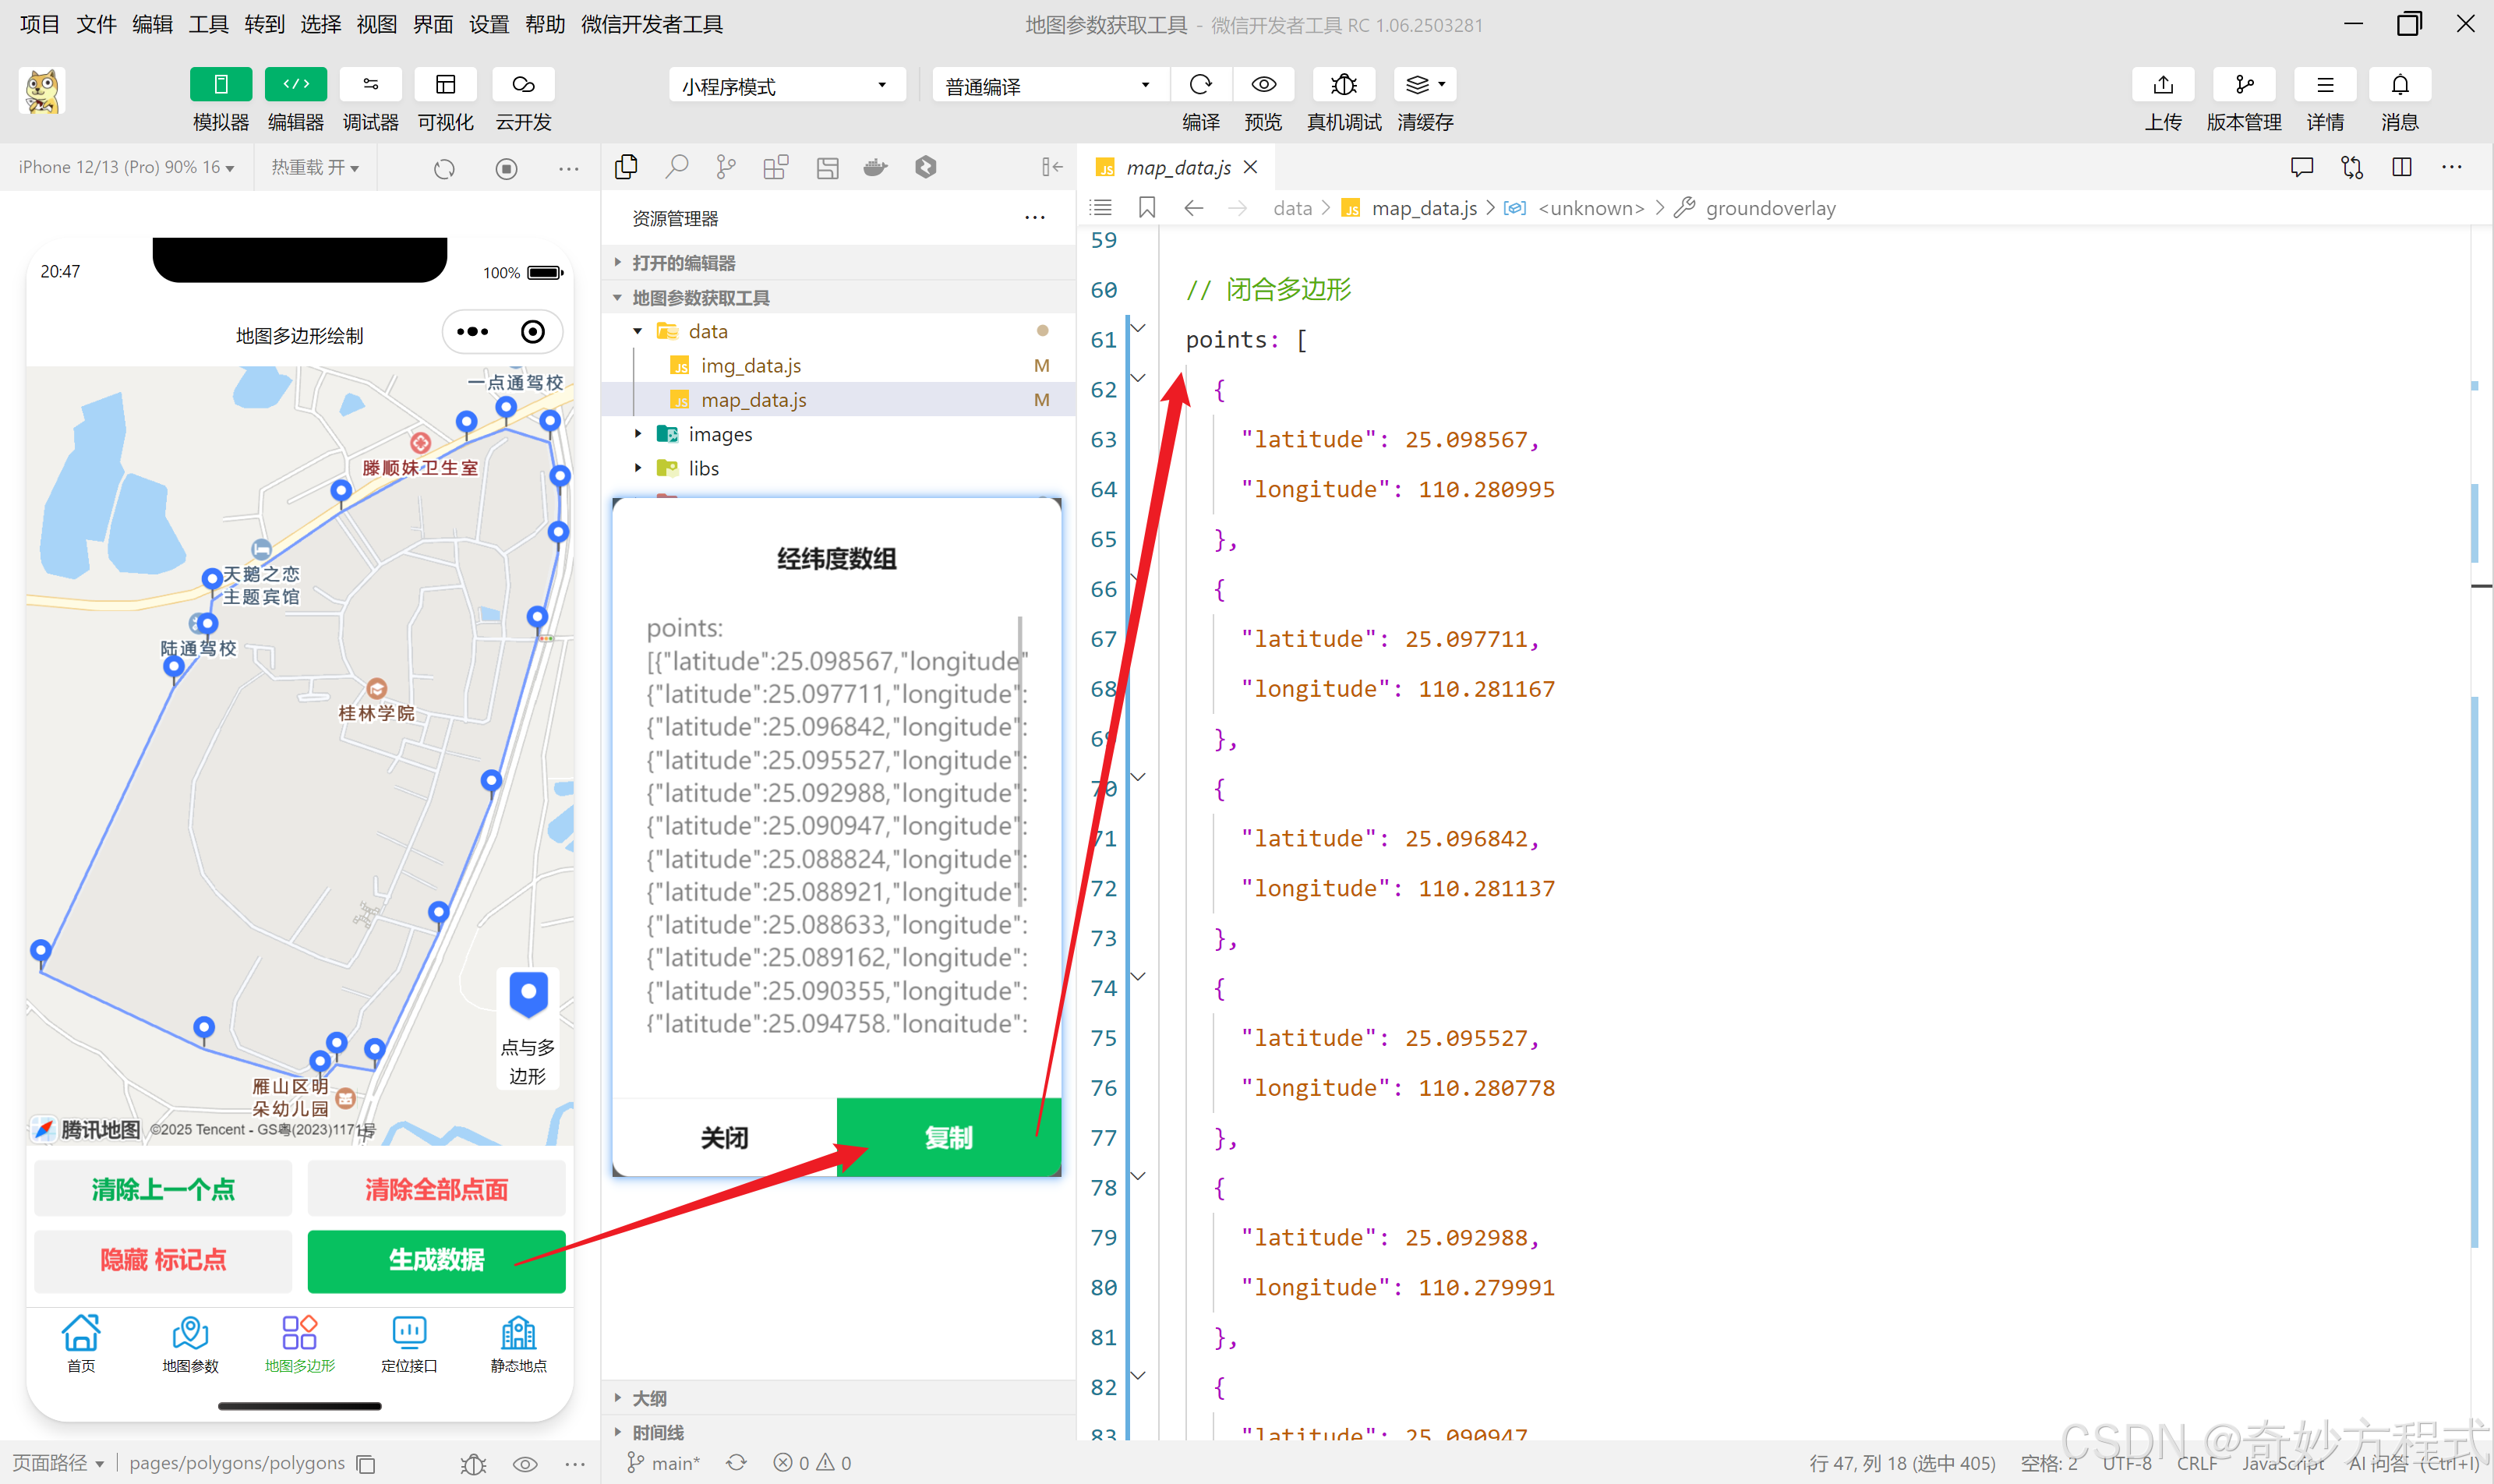Click the Preview (预览) eye icon
Image resolution: width=2494 pixels, height=1484 pixels.
coord(1263,85)
